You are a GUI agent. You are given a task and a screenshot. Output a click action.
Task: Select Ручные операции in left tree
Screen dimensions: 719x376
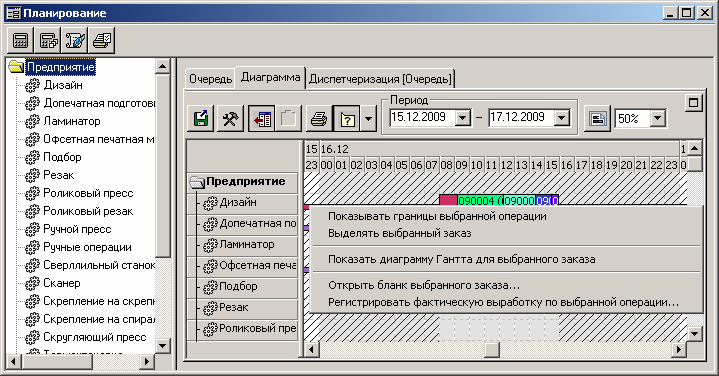[x=87, y=247]
